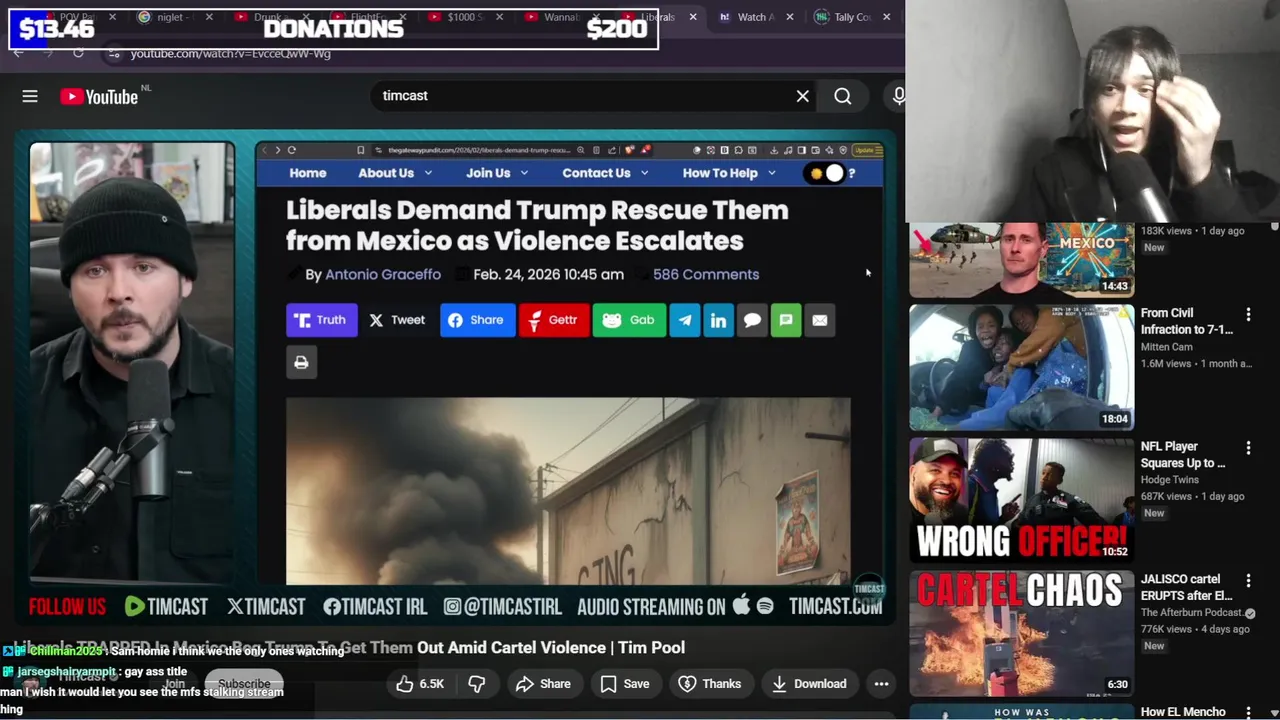
Task: Click the green Gab share button
Action: (x=629, y=320)
